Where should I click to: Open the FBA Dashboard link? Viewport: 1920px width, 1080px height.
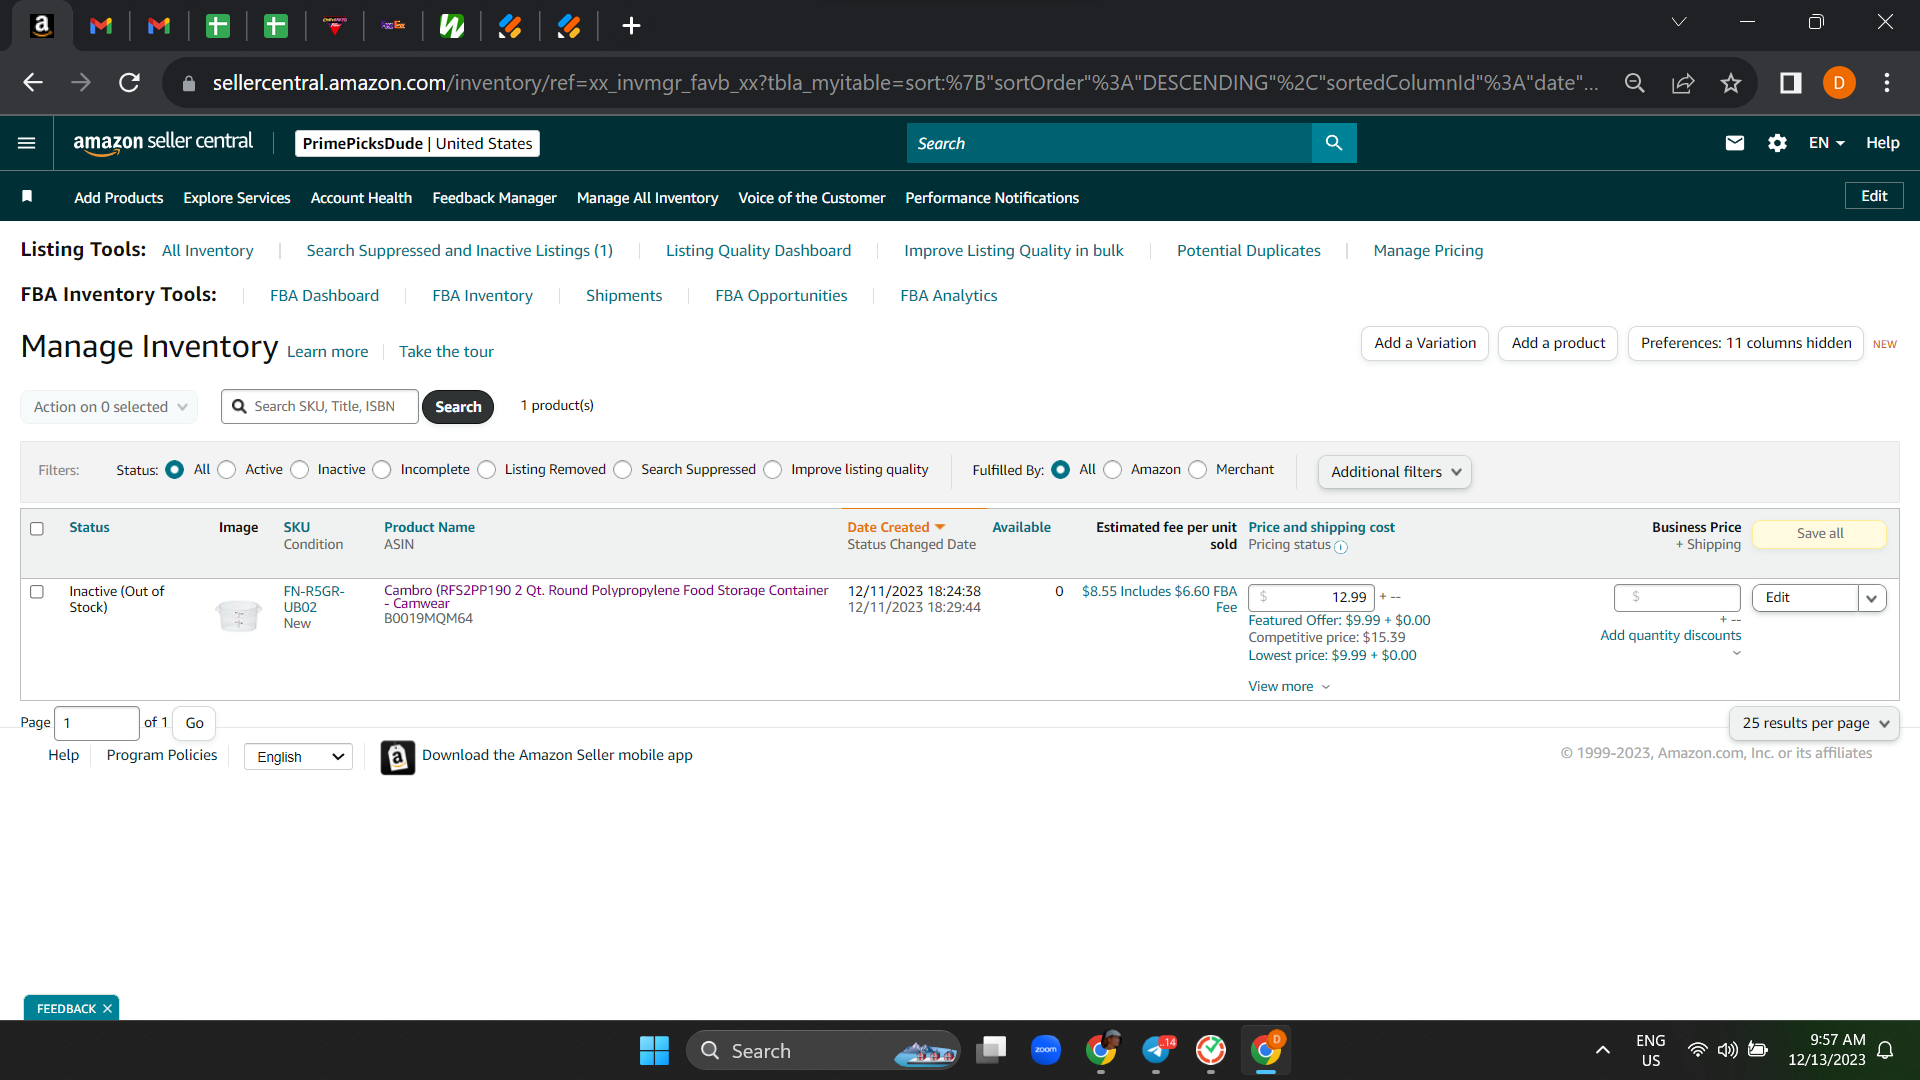(324, 296)
